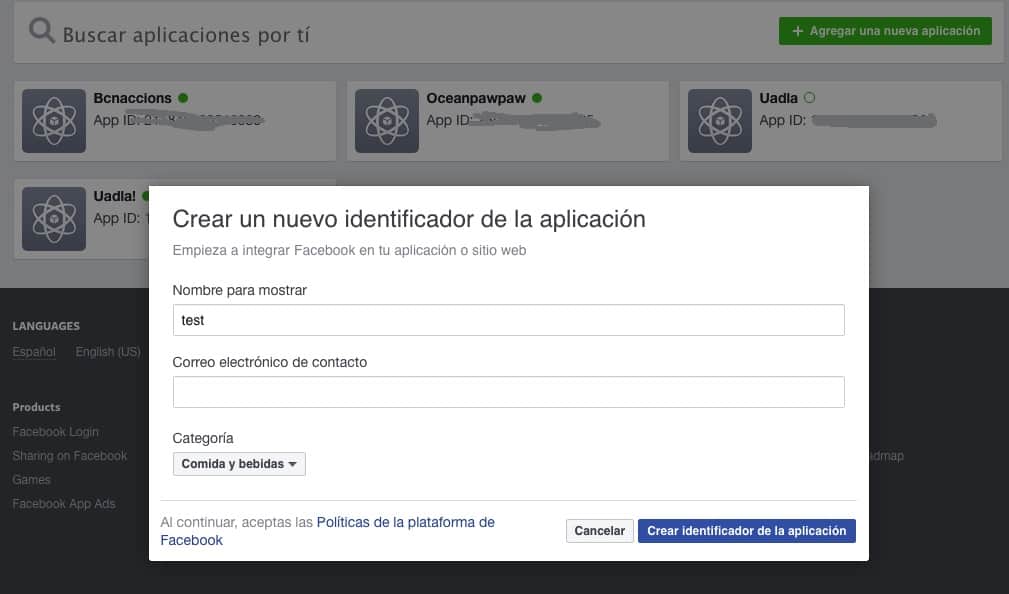The height and width of the screenshot is (594, 1009).
Task: Open Sharing on Facebook link
Action: pos(69,456)
